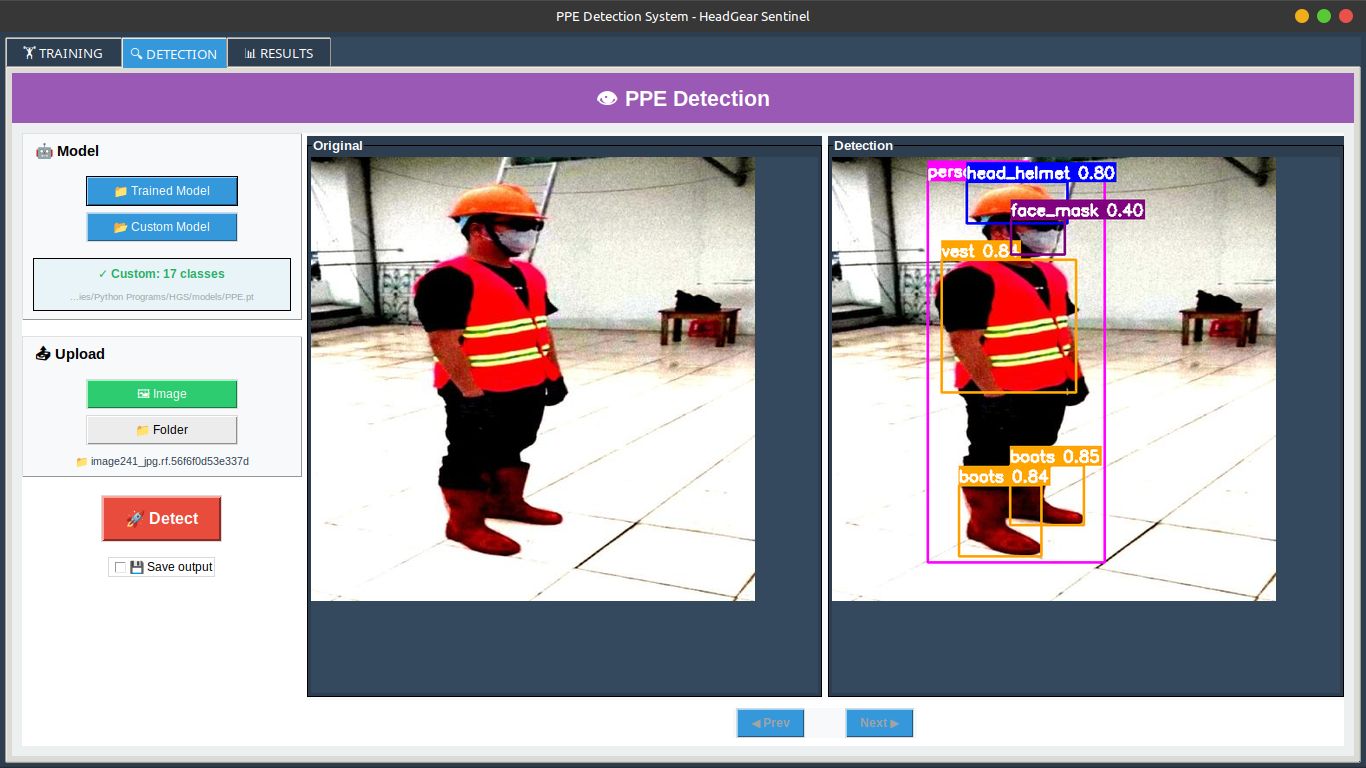Advance to the Next image
The image size is (1366, 768).
(879, 723)
